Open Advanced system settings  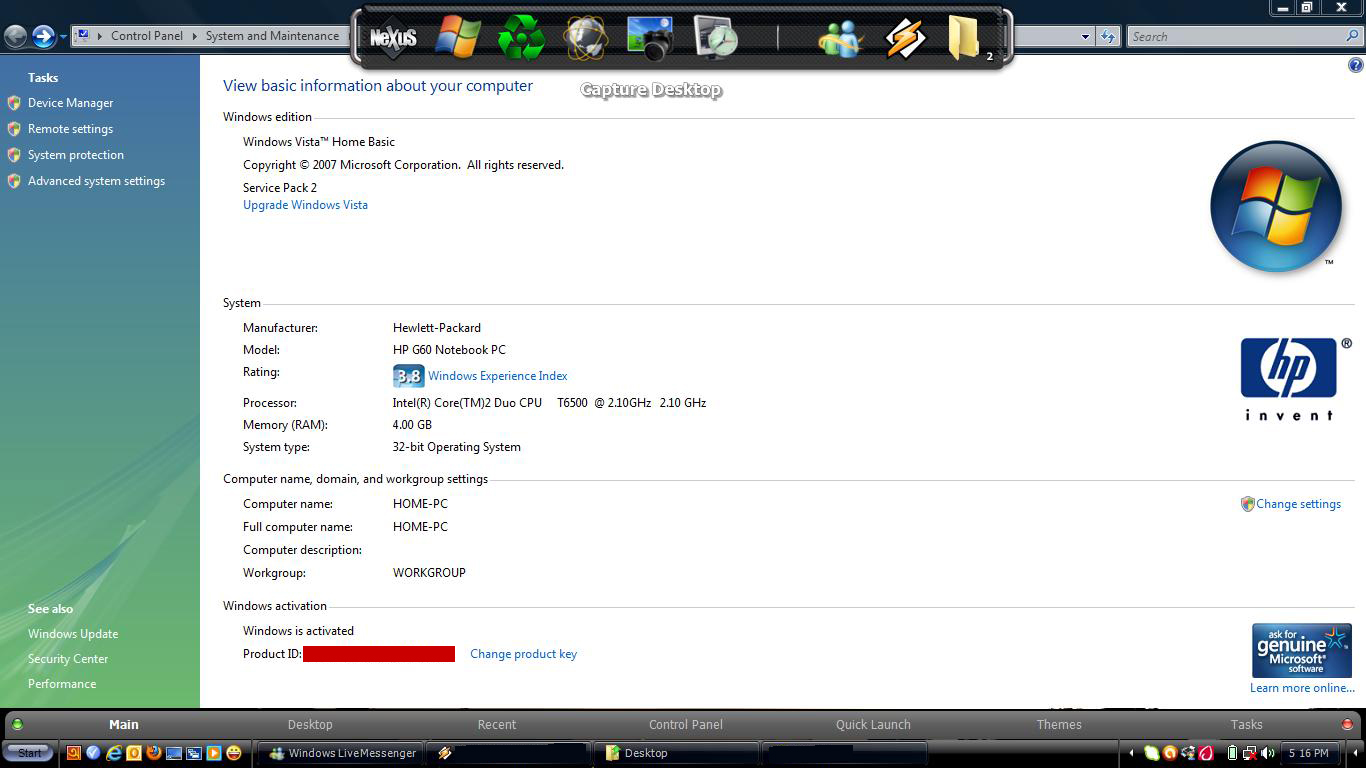(x=96, y=181)
